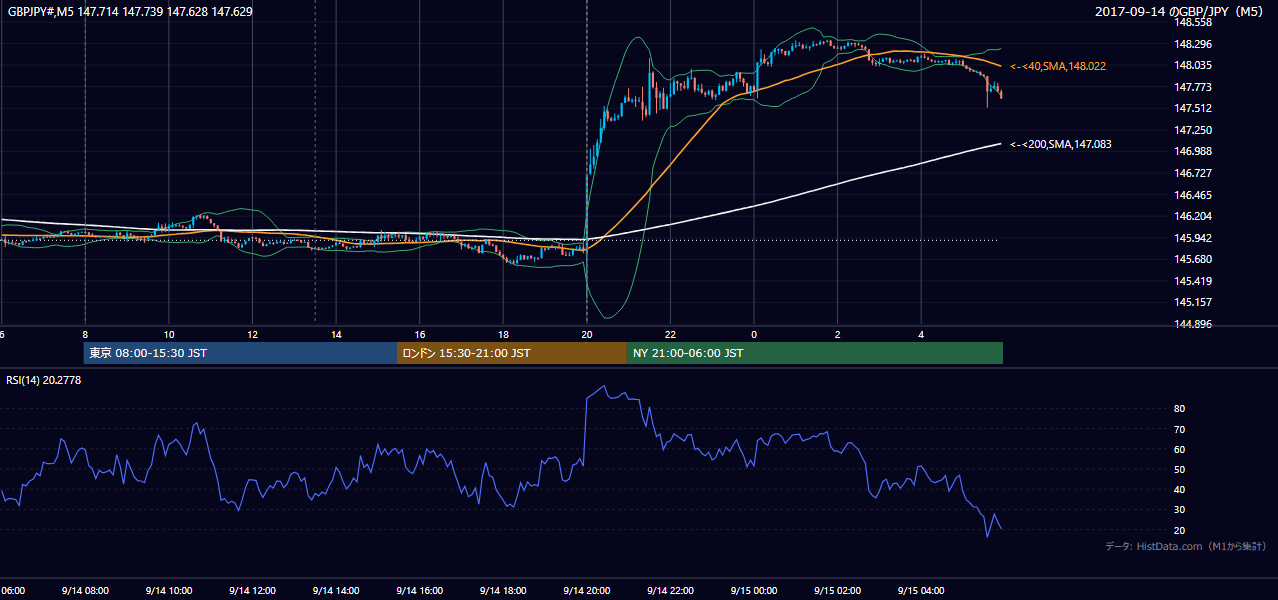Click the 9/15 02:00 time label
Viewport: 1278px width, 600px height.
(838, 590)
